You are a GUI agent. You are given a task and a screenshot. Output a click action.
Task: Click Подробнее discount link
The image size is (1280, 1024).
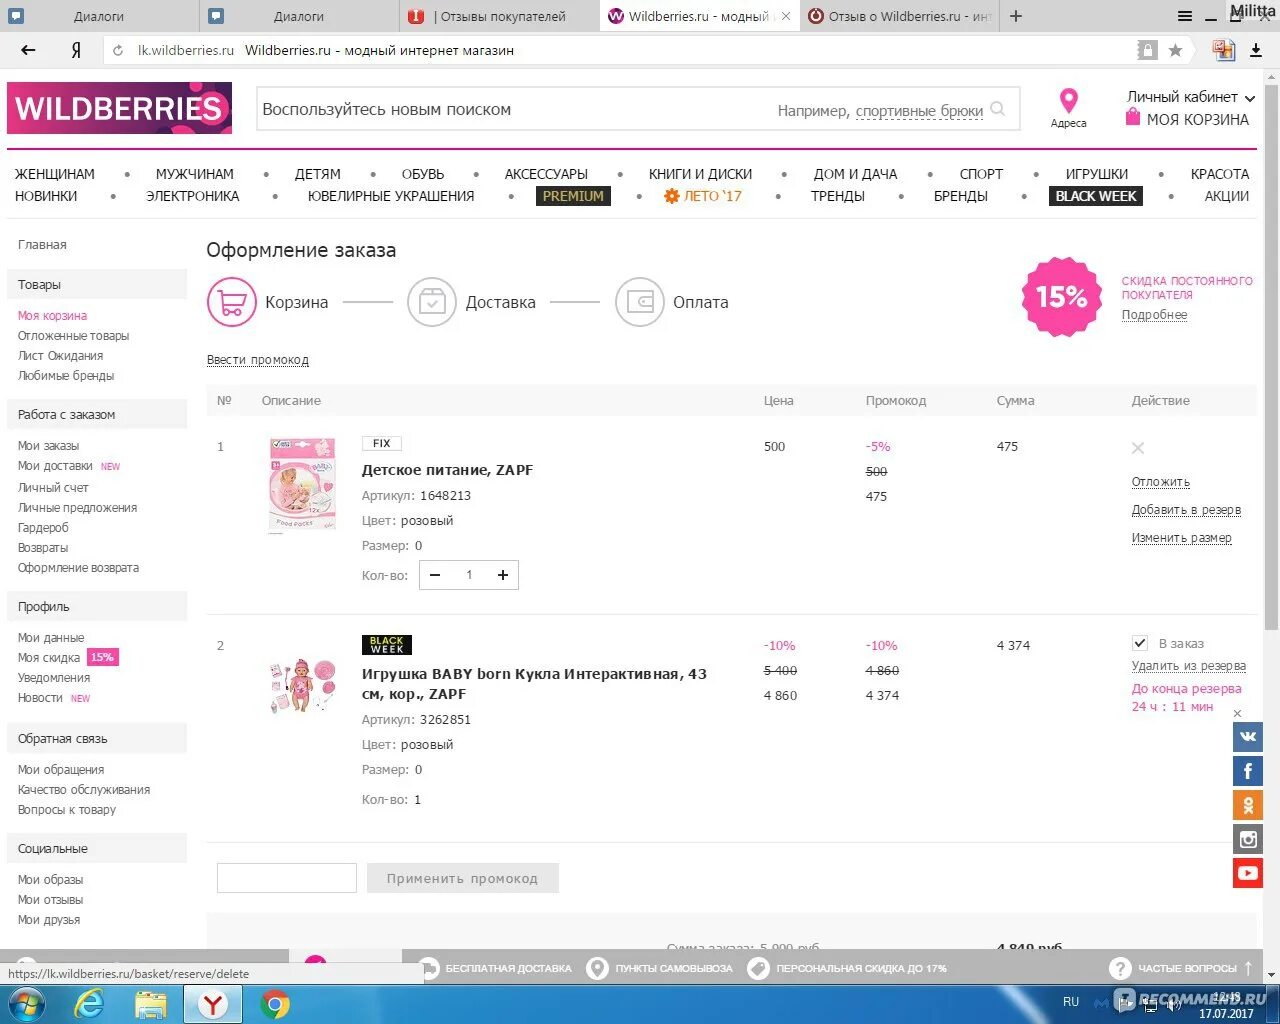1154,315
